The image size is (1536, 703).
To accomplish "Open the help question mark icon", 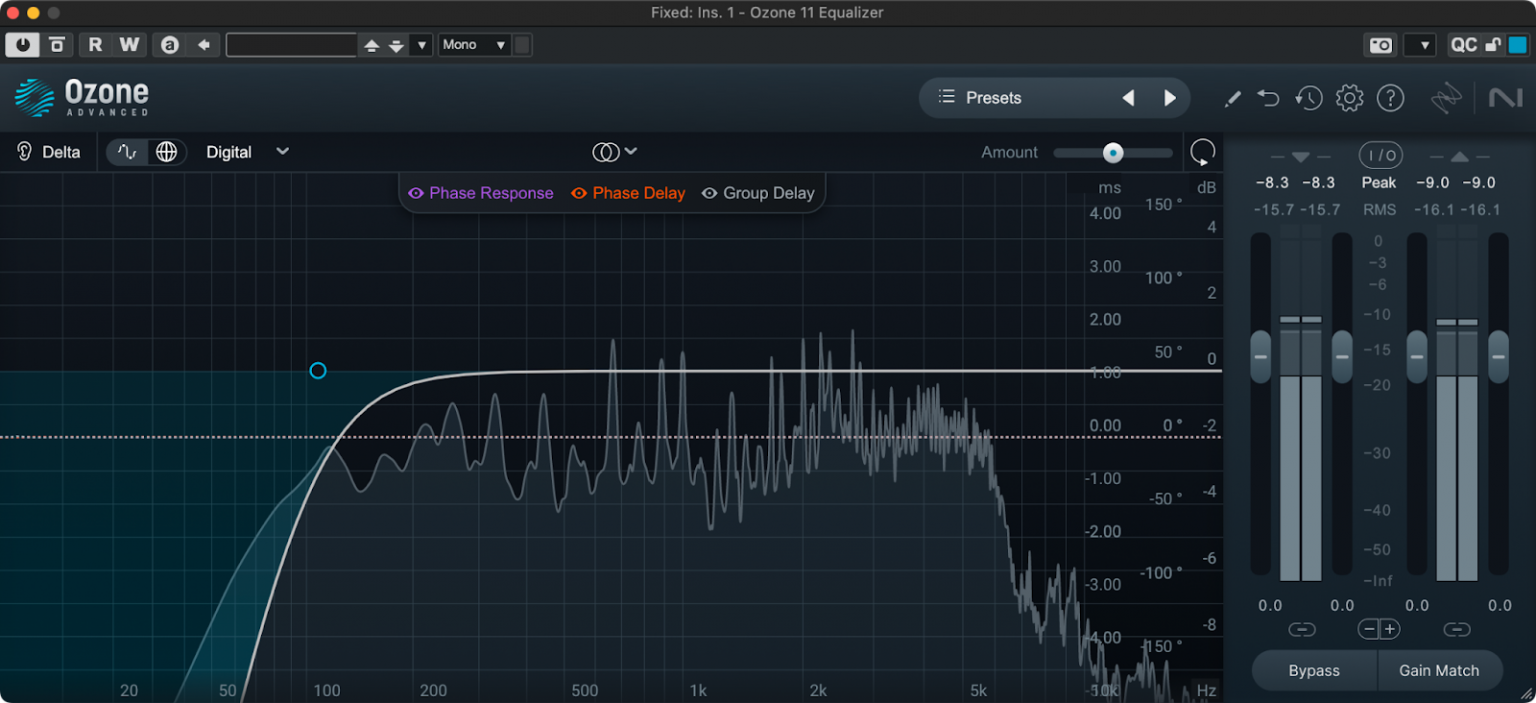I will pyautogui.click(x=1391, y=98).
